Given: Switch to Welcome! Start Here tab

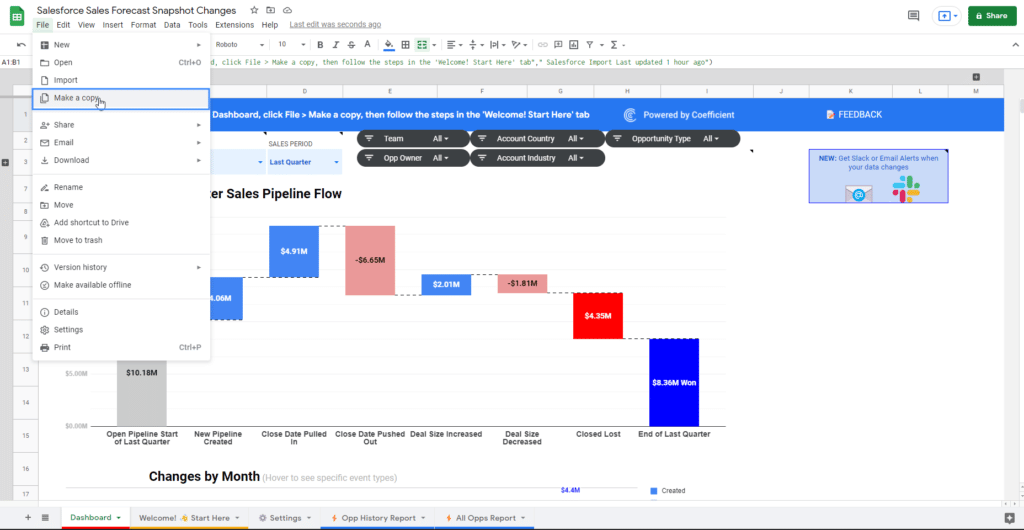Looking at the screenshot, I should pos(189,518).
